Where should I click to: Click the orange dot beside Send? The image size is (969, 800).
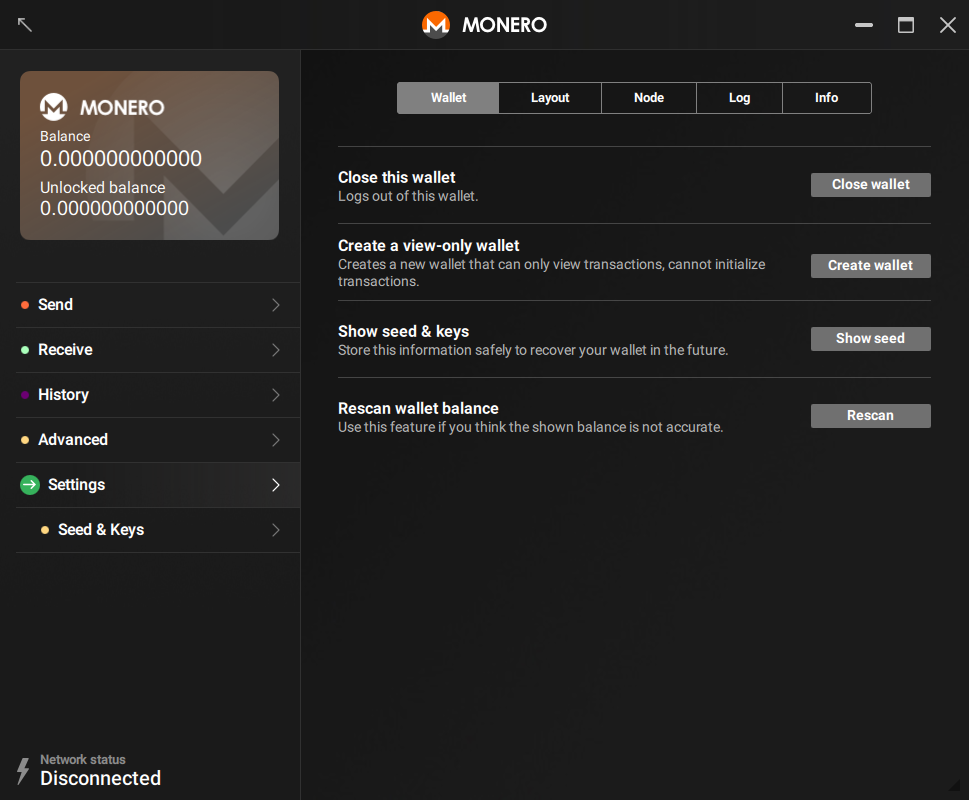25,305
